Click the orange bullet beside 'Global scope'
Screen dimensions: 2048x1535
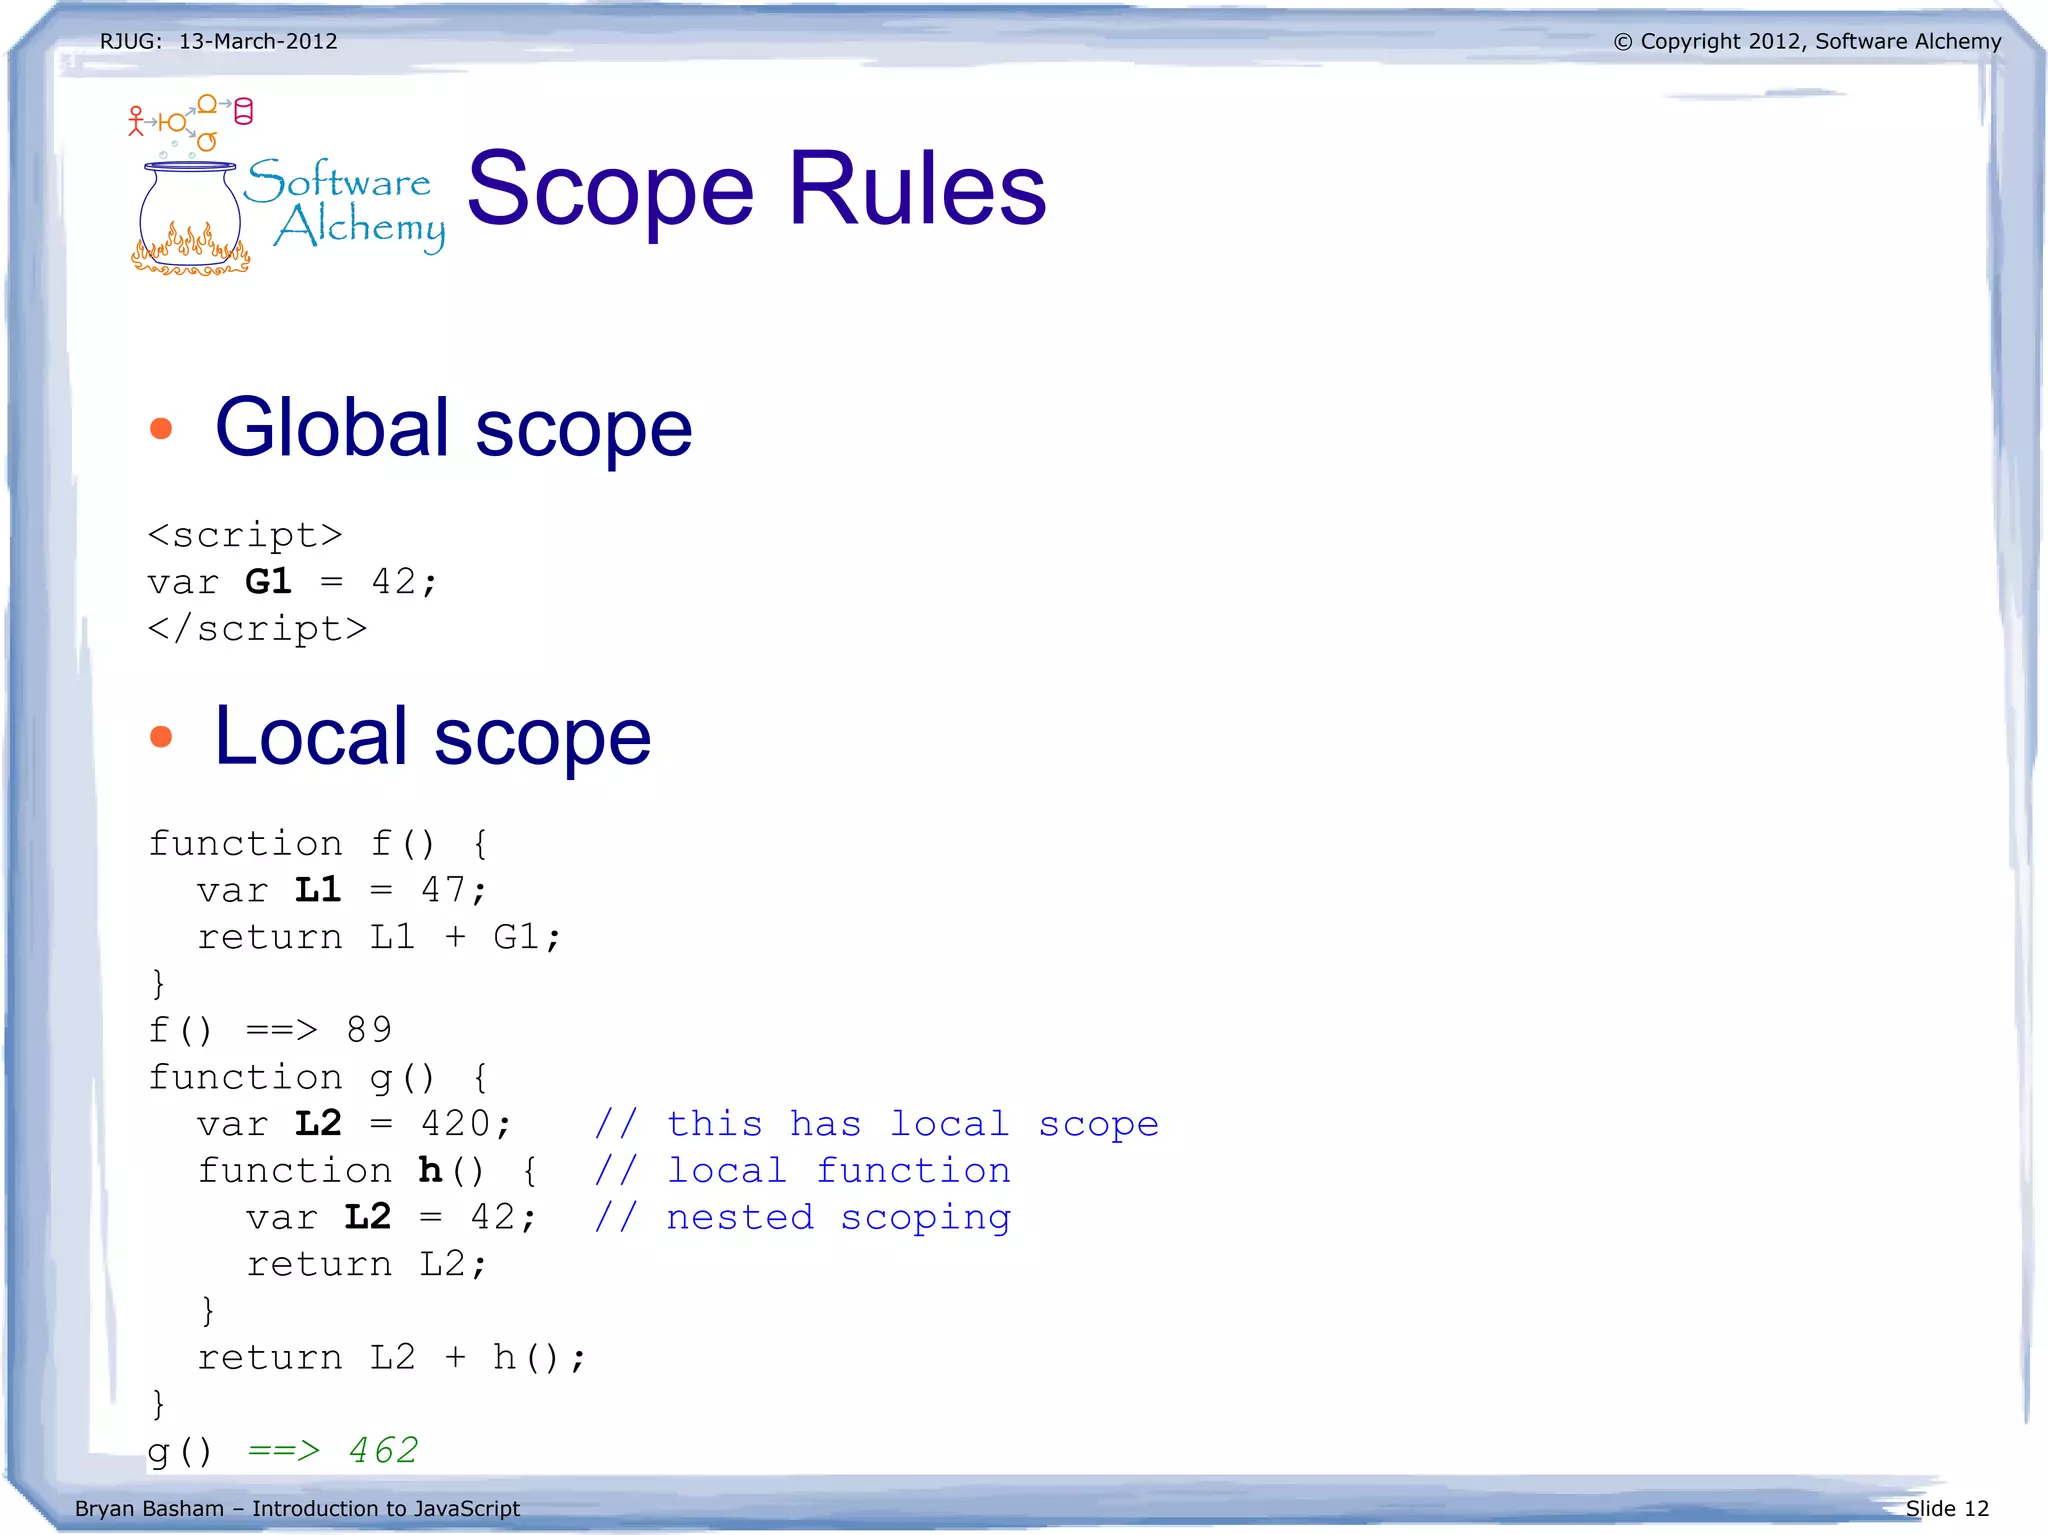click(x=161, y=429)
